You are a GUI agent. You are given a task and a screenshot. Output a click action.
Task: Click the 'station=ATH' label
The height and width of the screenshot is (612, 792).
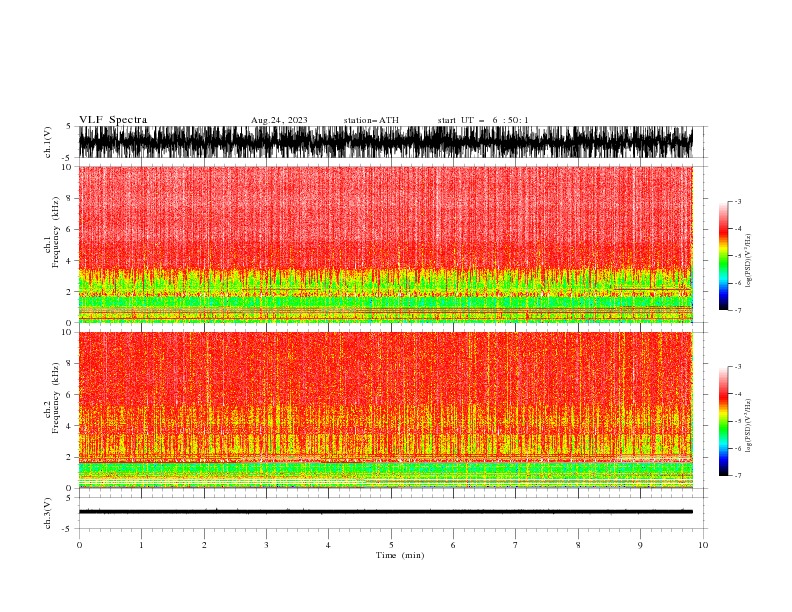click(x=371, y=120)
